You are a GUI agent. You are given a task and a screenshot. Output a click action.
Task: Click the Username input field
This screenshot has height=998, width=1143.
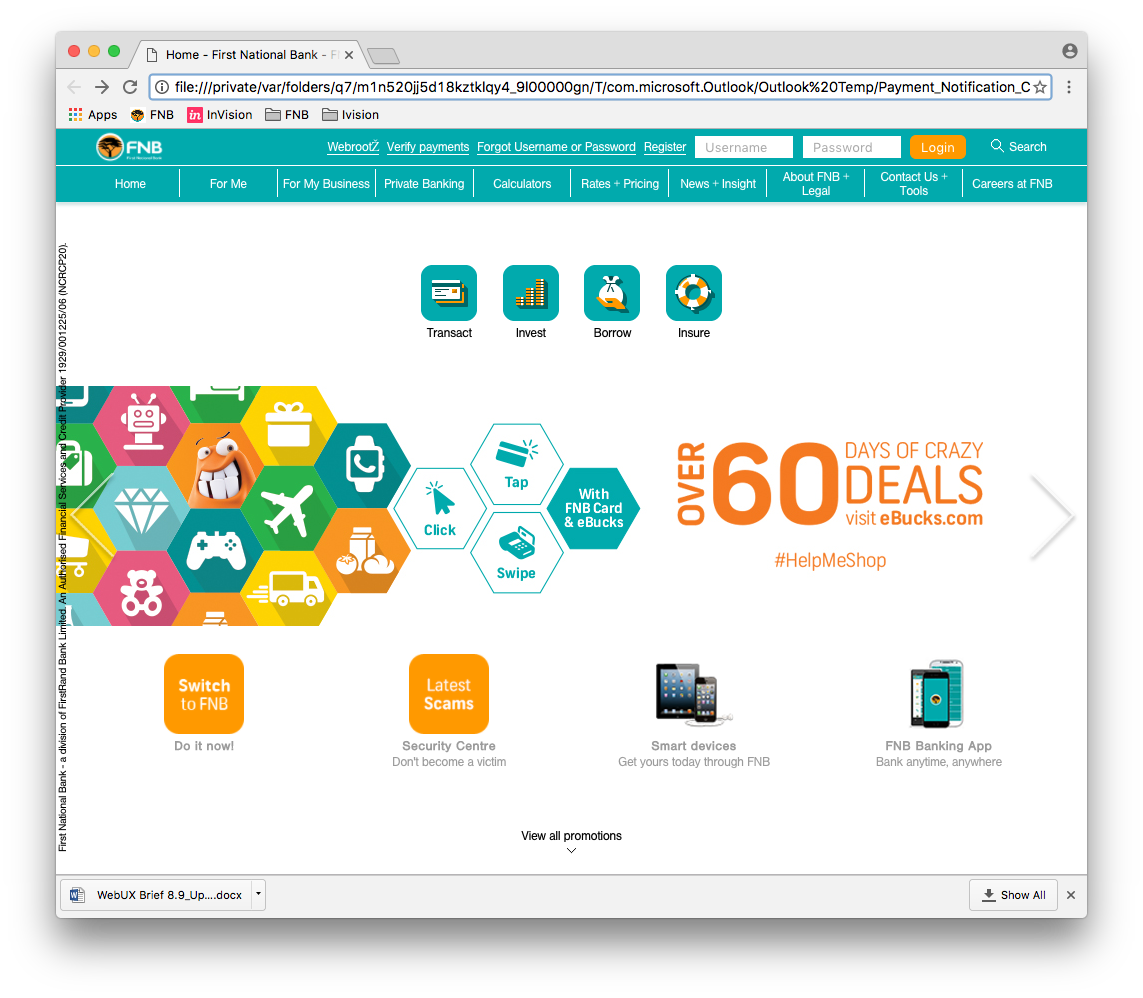pyautogui.click(x=744, y=147)
